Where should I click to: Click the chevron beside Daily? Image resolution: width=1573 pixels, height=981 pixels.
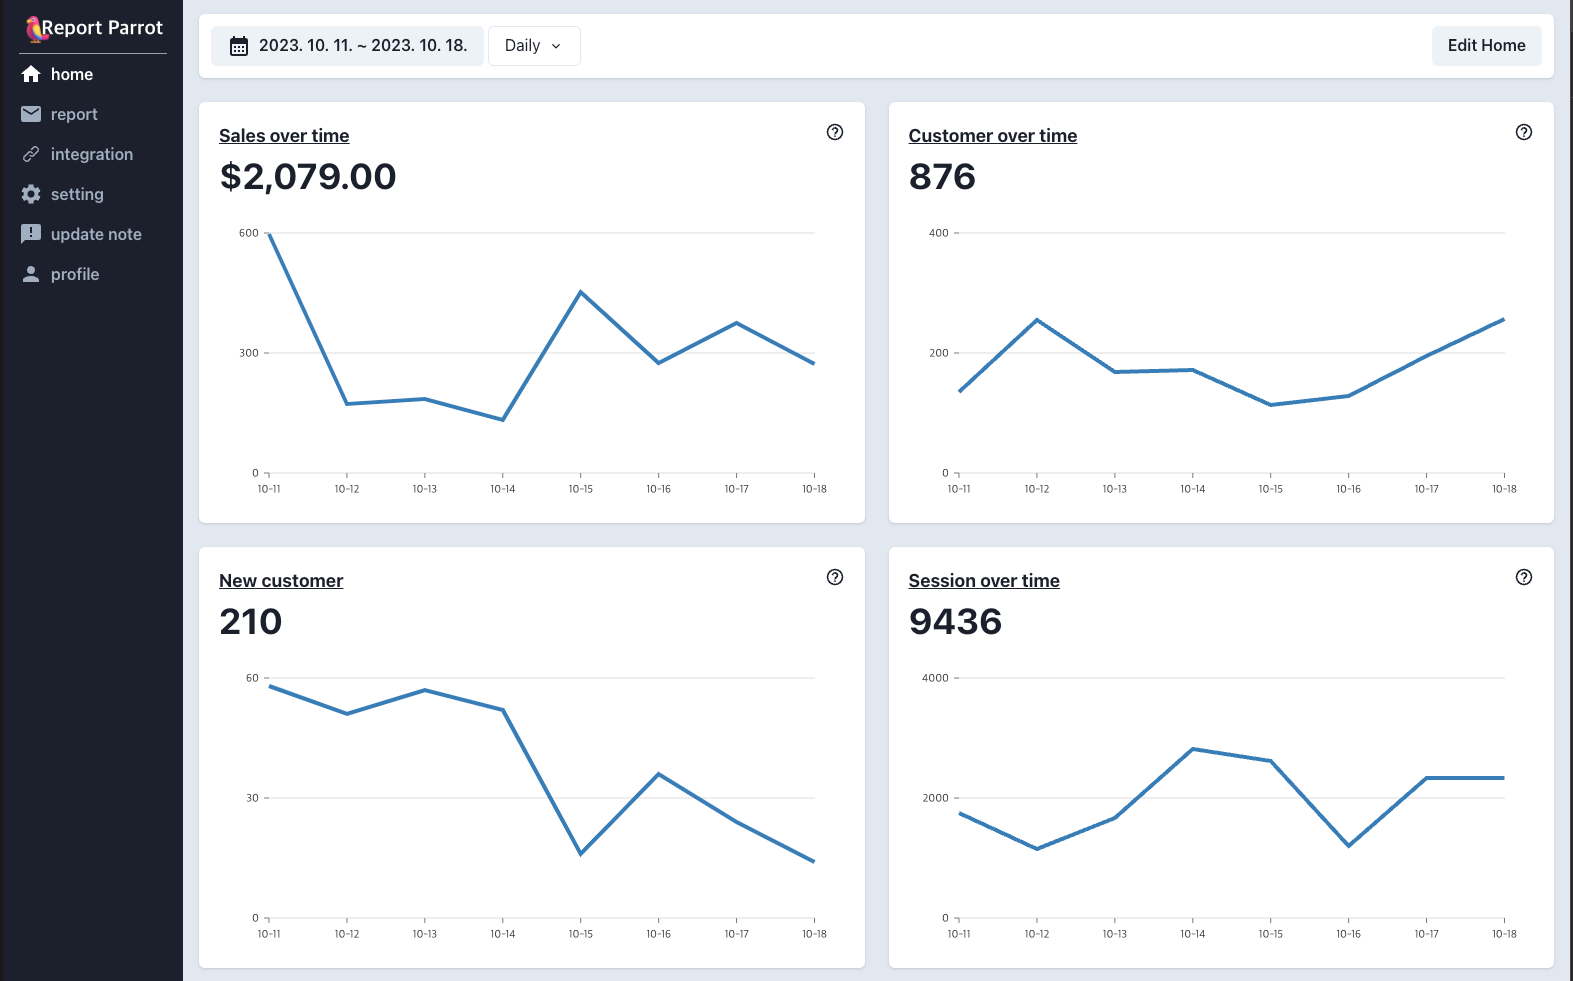coord(556,46)
